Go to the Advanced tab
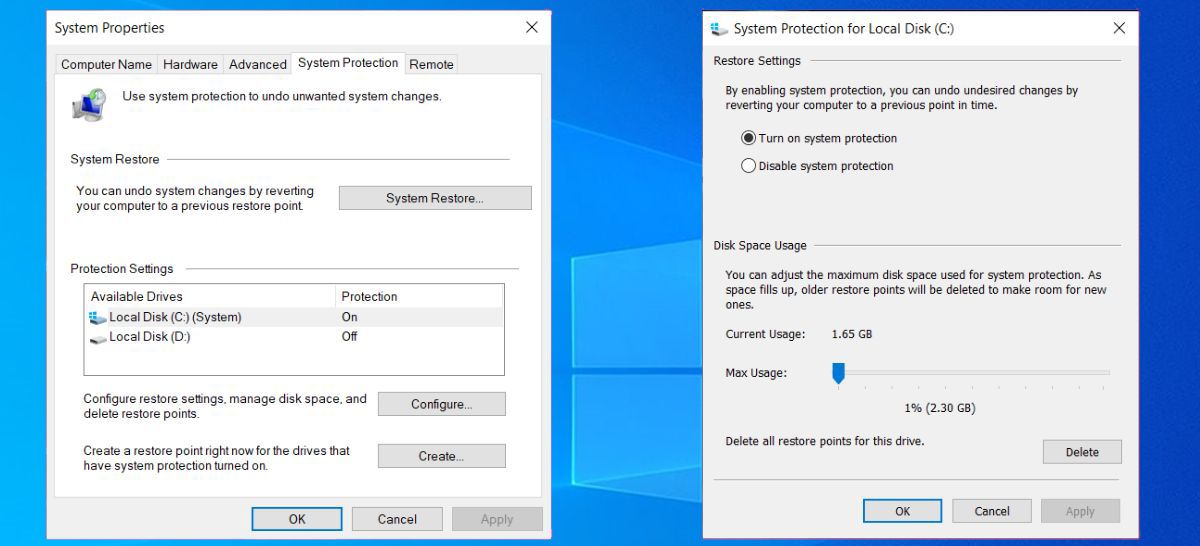The image size is (1200, 546). pos(257,64)
